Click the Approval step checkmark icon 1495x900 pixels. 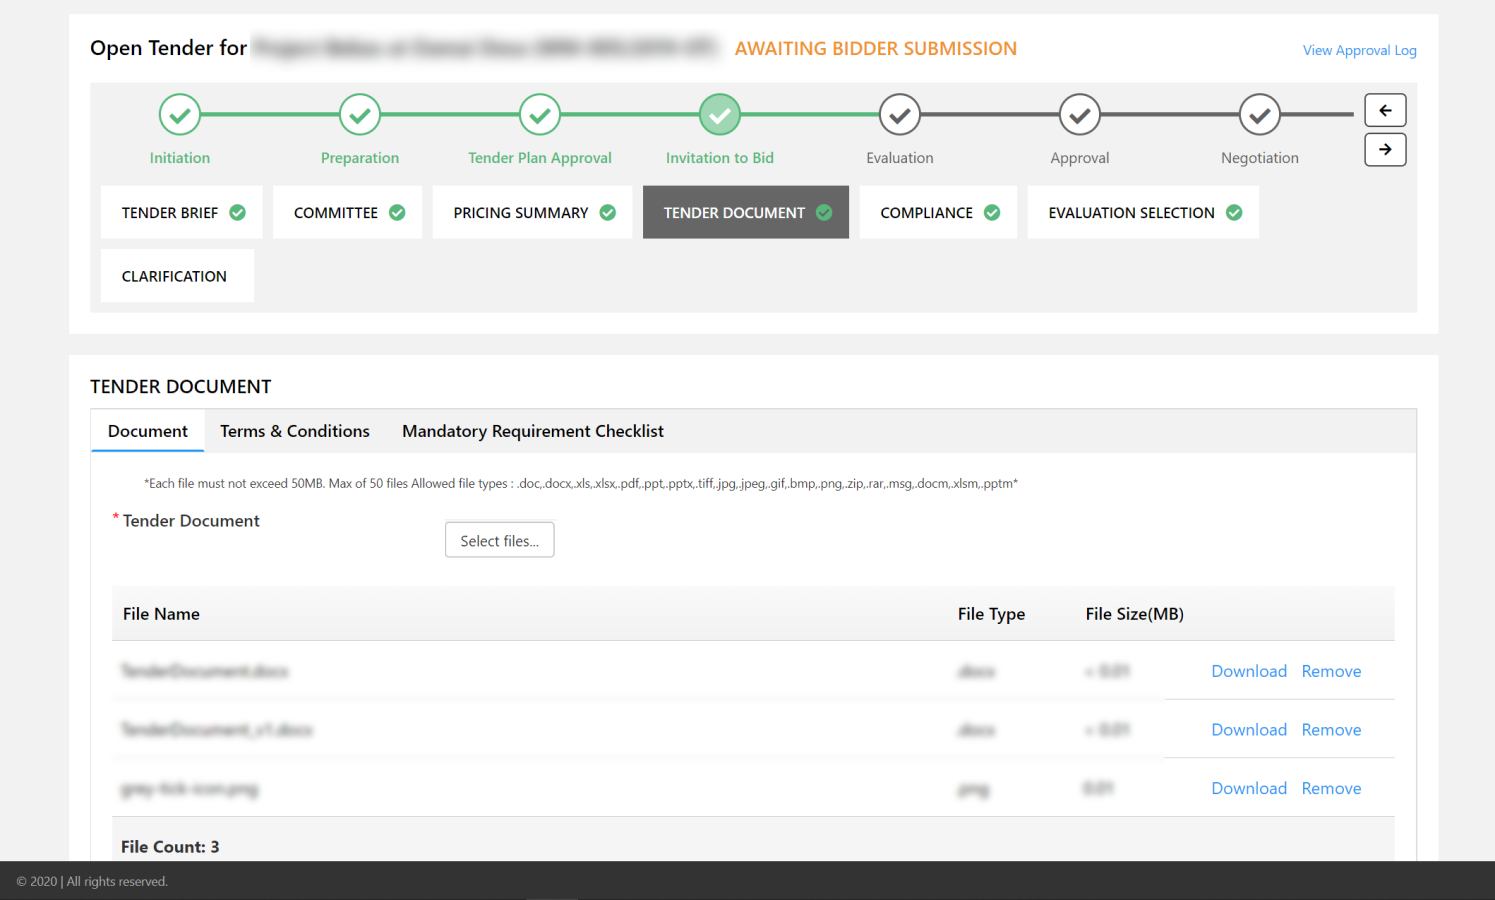pyautogui.click(x=1079, y=114)
